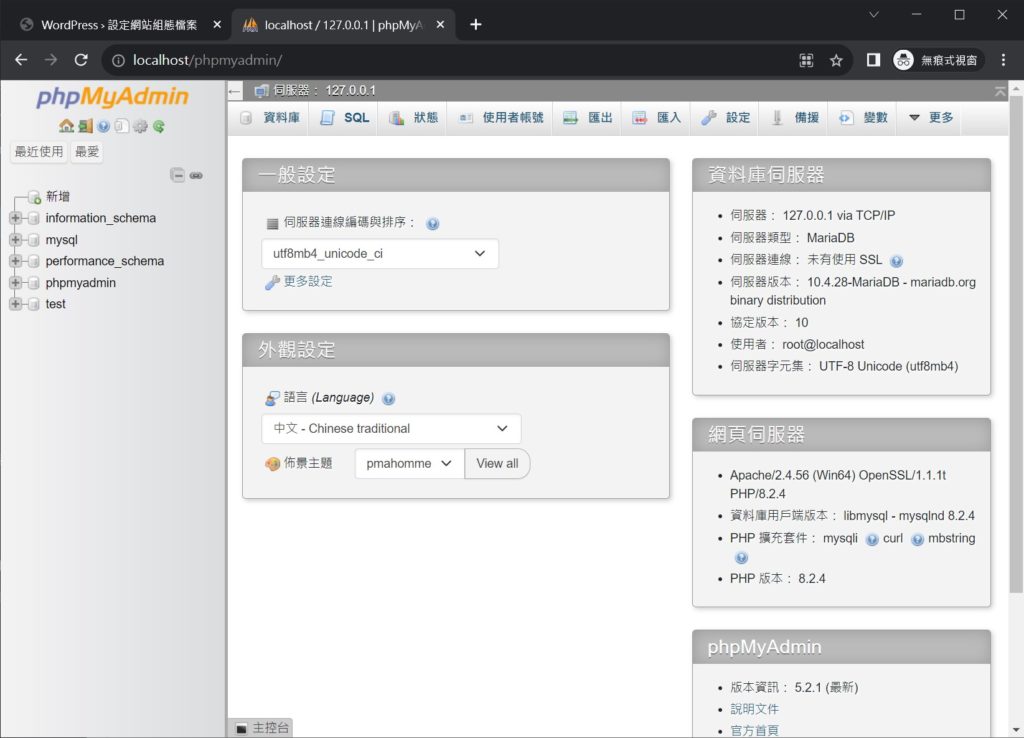Close the localhost phpMyAdmin browser tab
The image size is (1024, 738).
click(x=440, y=25)
